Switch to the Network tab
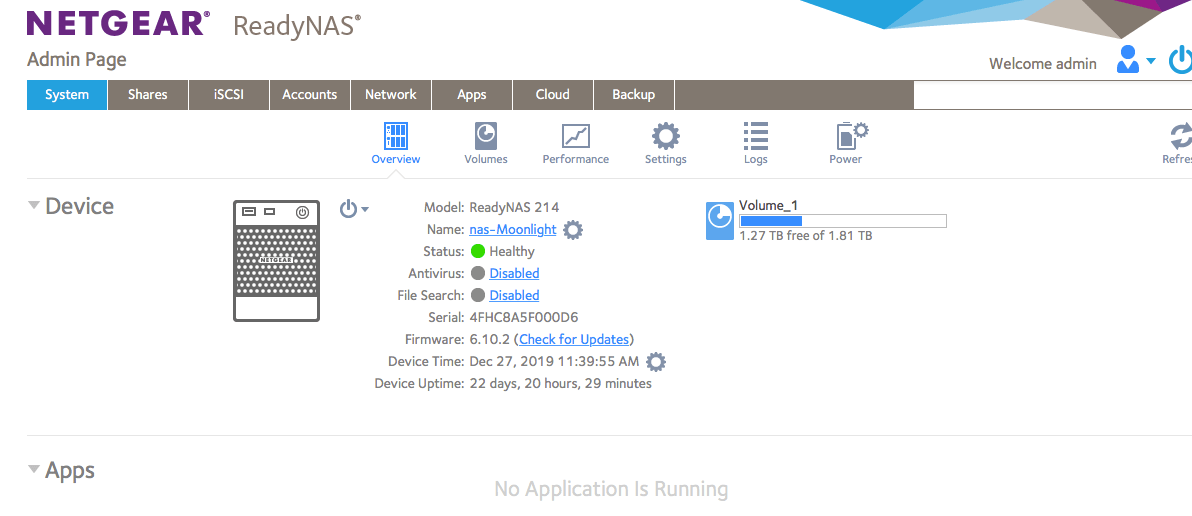This screenshot has height=516, width=1192. [391, 95]
